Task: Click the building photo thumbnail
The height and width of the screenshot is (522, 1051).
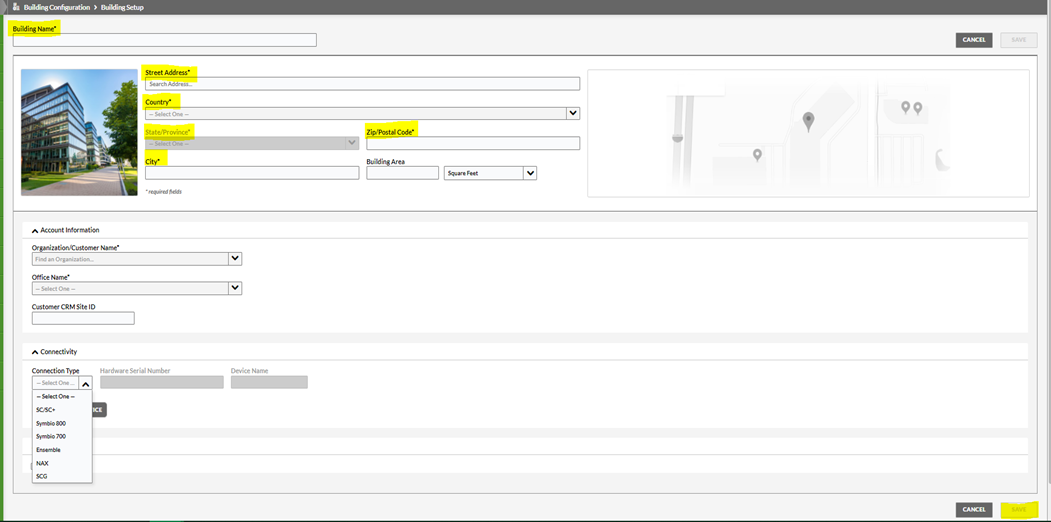Action: click(79, 132)
